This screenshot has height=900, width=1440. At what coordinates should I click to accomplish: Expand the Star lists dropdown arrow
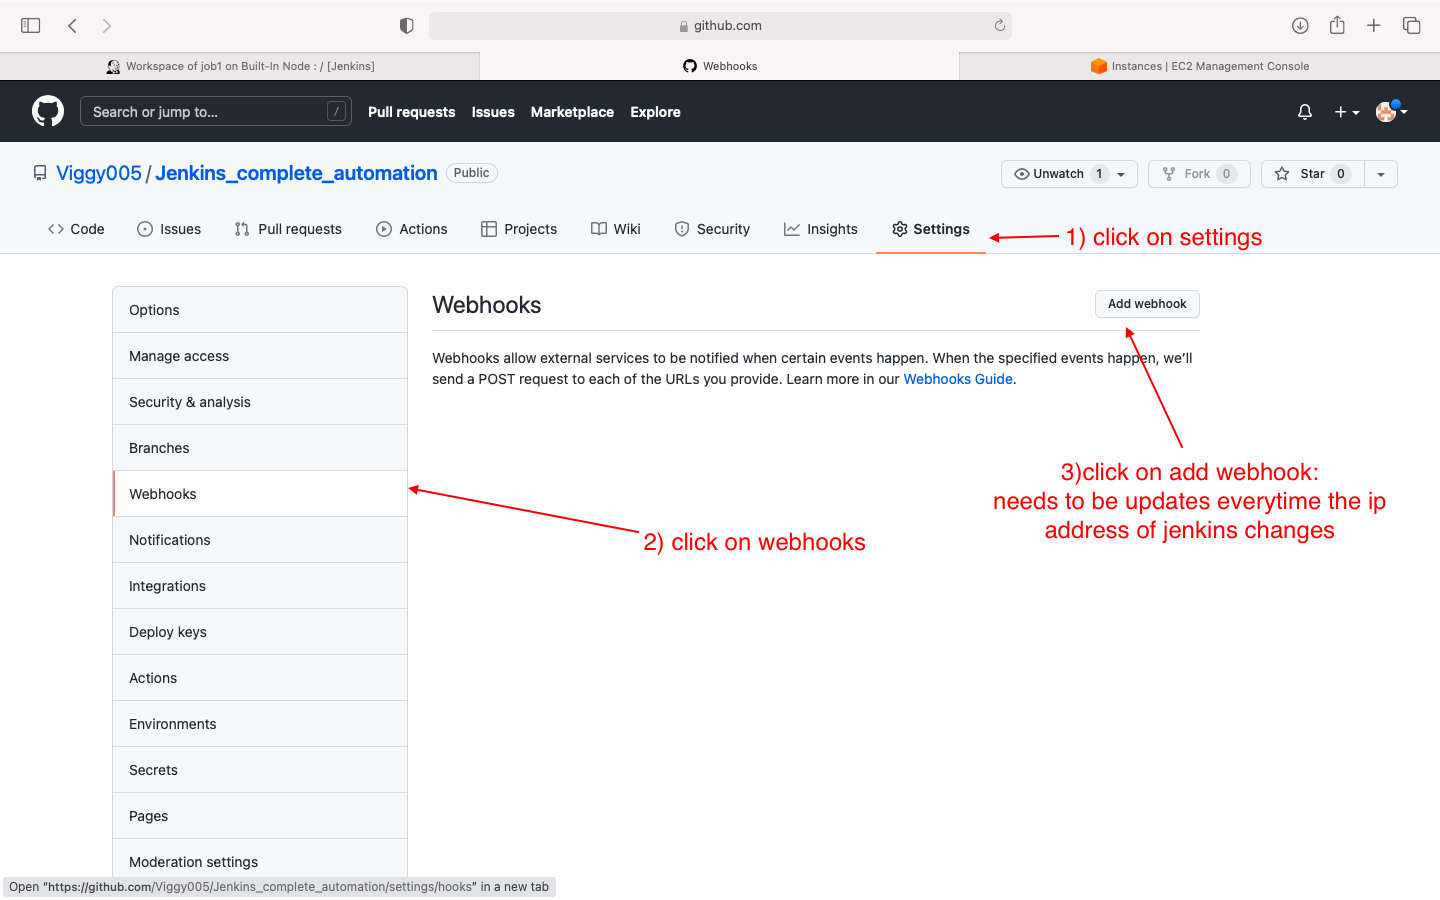pos(1381,174)
